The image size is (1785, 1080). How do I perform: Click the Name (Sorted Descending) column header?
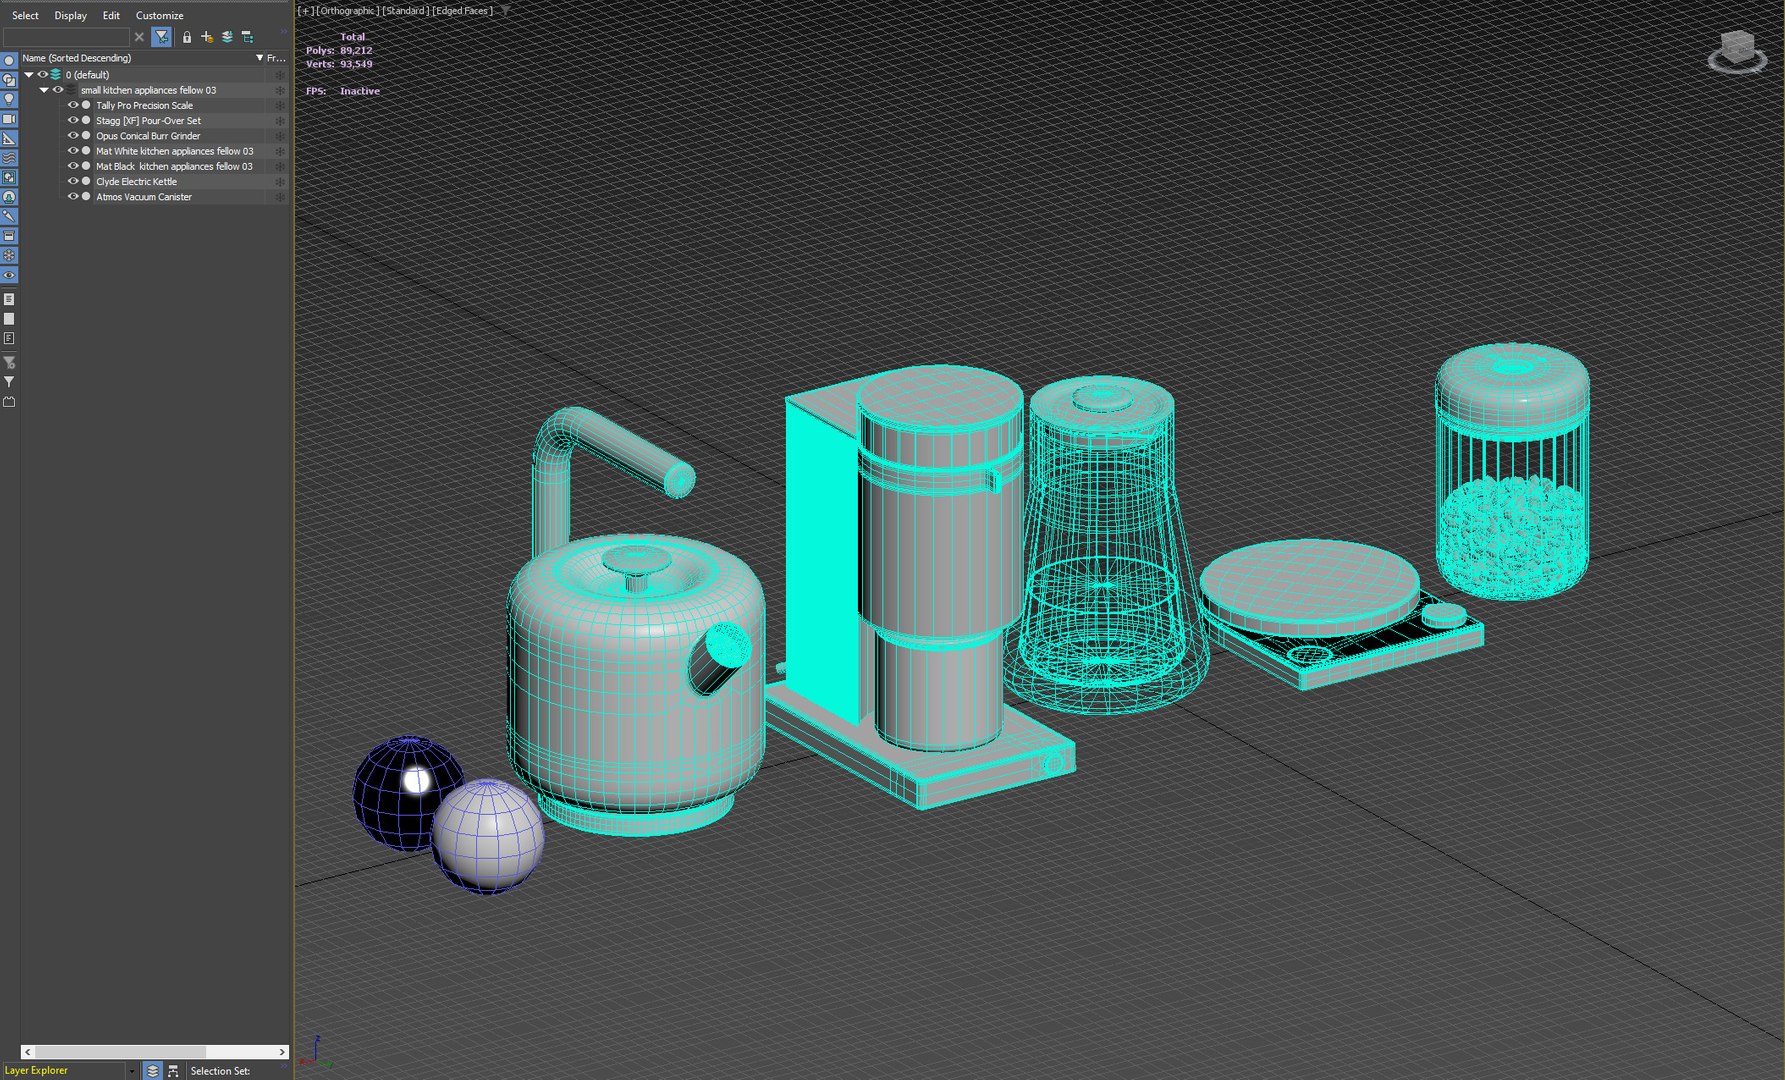(x=77, y=58)
